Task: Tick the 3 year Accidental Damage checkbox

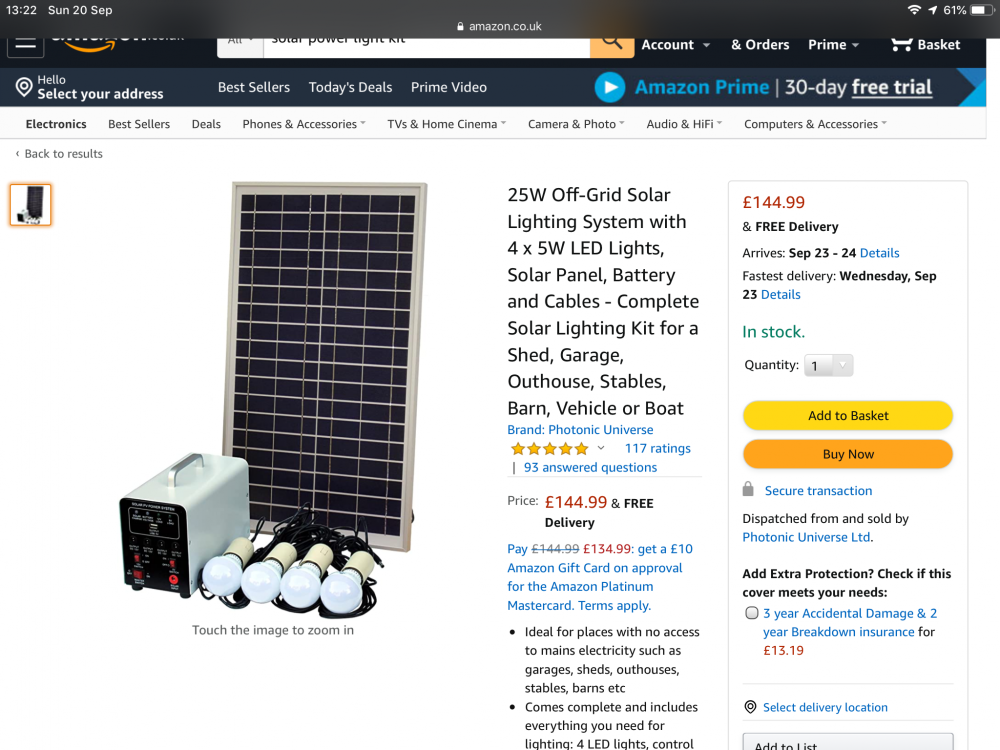Action: (x=752, y=613)
